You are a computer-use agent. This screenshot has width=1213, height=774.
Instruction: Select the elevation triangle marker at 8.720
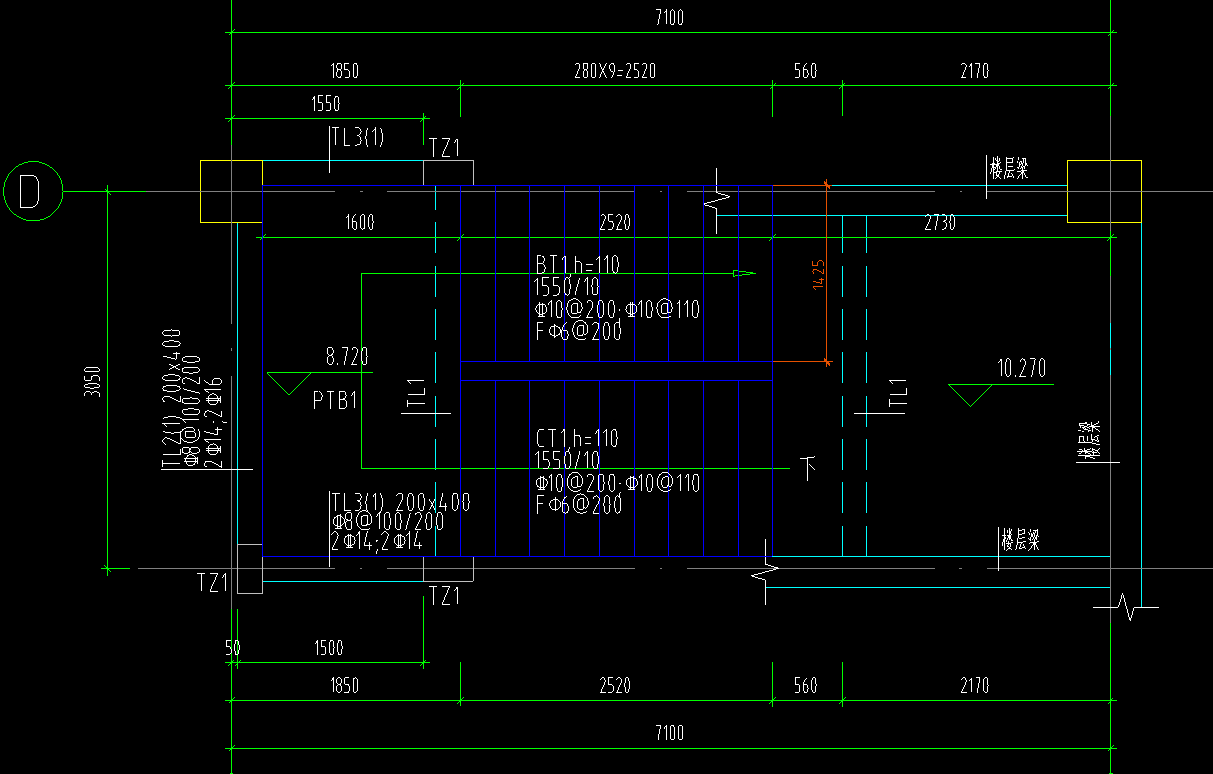[288, 383]
